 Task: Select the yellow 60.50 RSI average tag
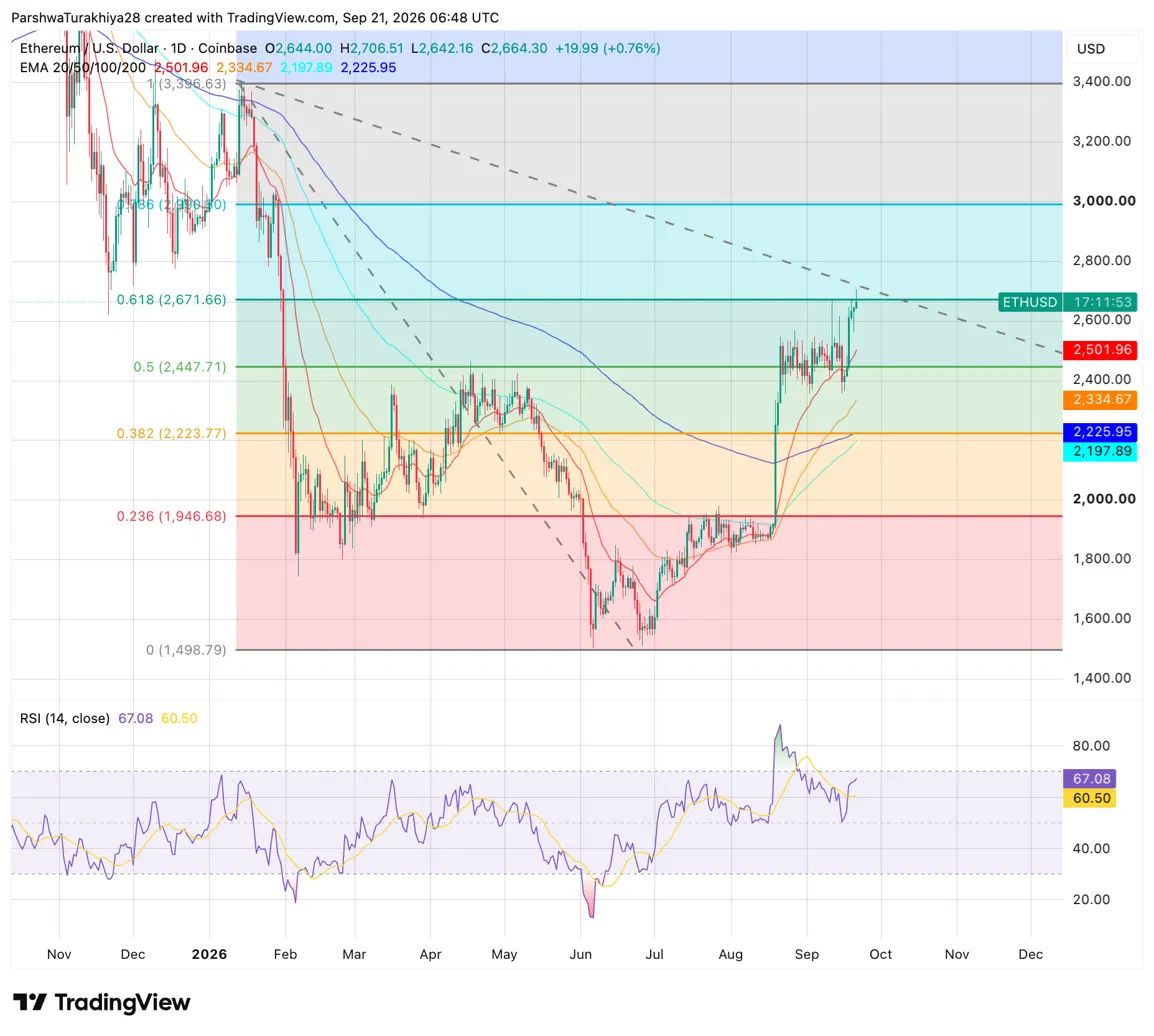coord(1090,798)
